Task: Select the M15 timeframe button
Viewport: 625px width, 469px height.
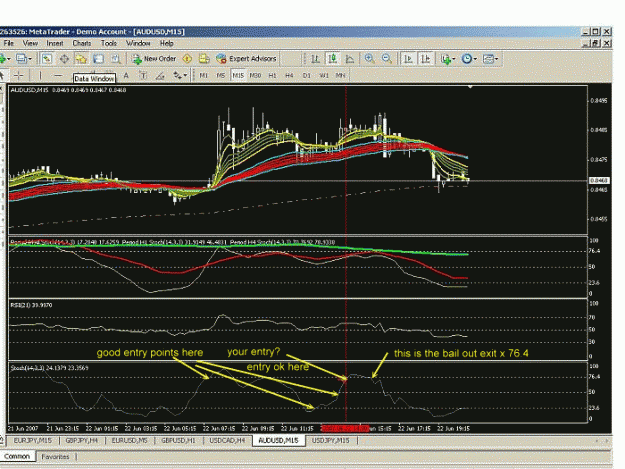Action: pos(238,75)
